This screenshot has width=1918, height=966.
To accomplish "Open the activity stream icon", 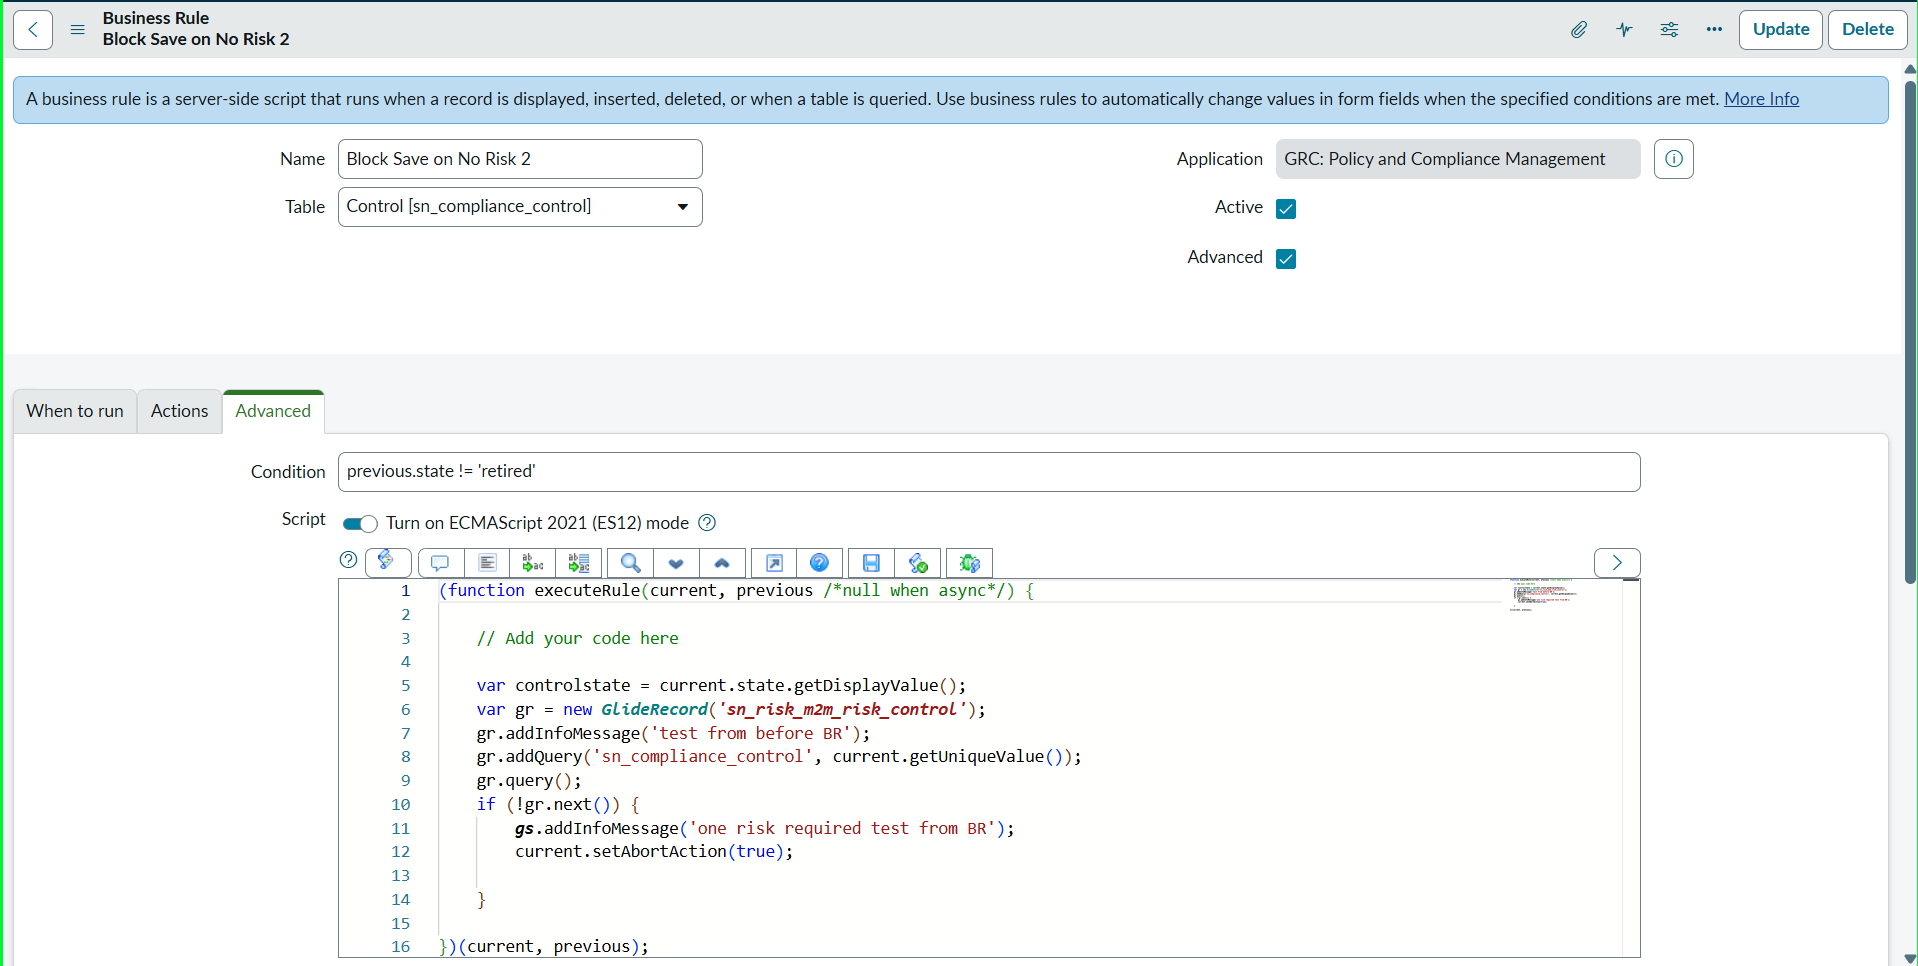I will (1624, 30).
